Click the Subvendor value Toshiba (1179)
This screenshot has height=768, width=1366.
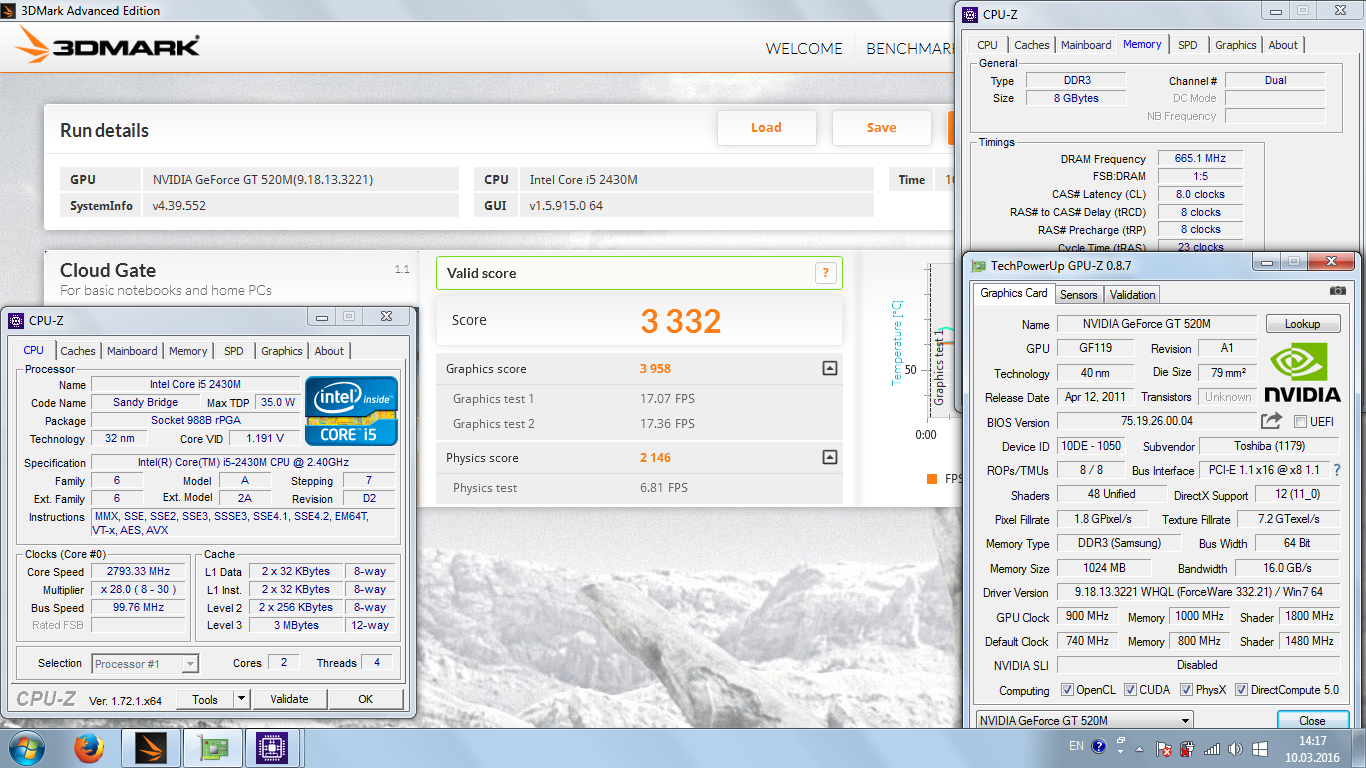(1269, 446)
